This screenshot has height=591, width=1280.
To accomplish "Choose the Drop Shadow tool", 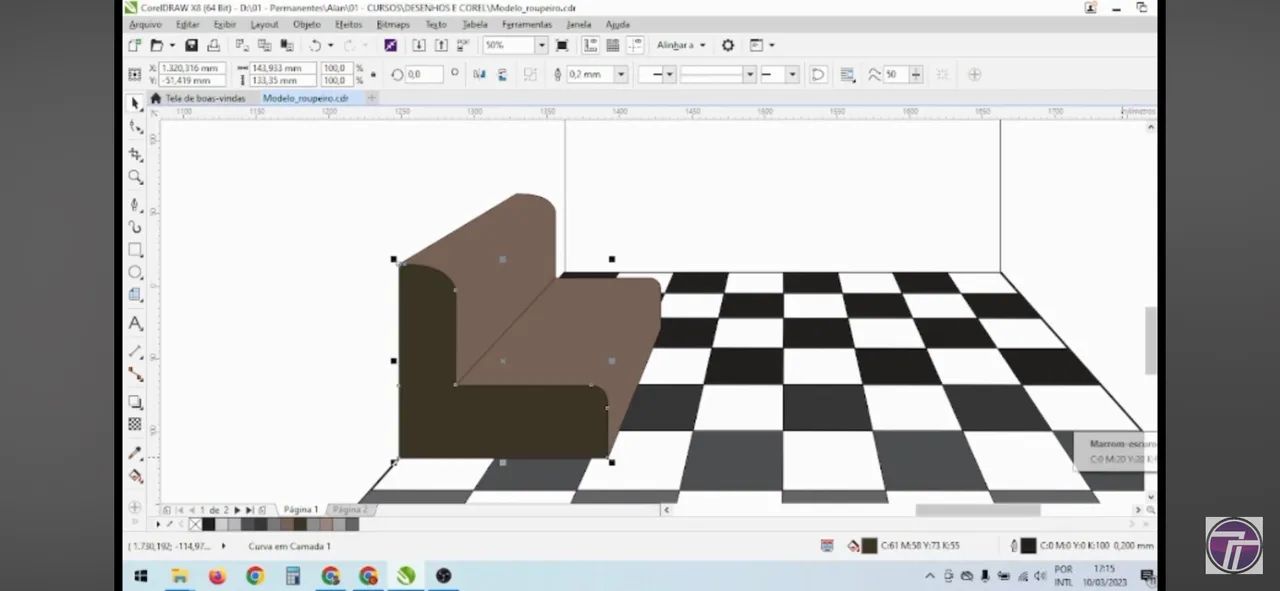I will coord(135,402).
